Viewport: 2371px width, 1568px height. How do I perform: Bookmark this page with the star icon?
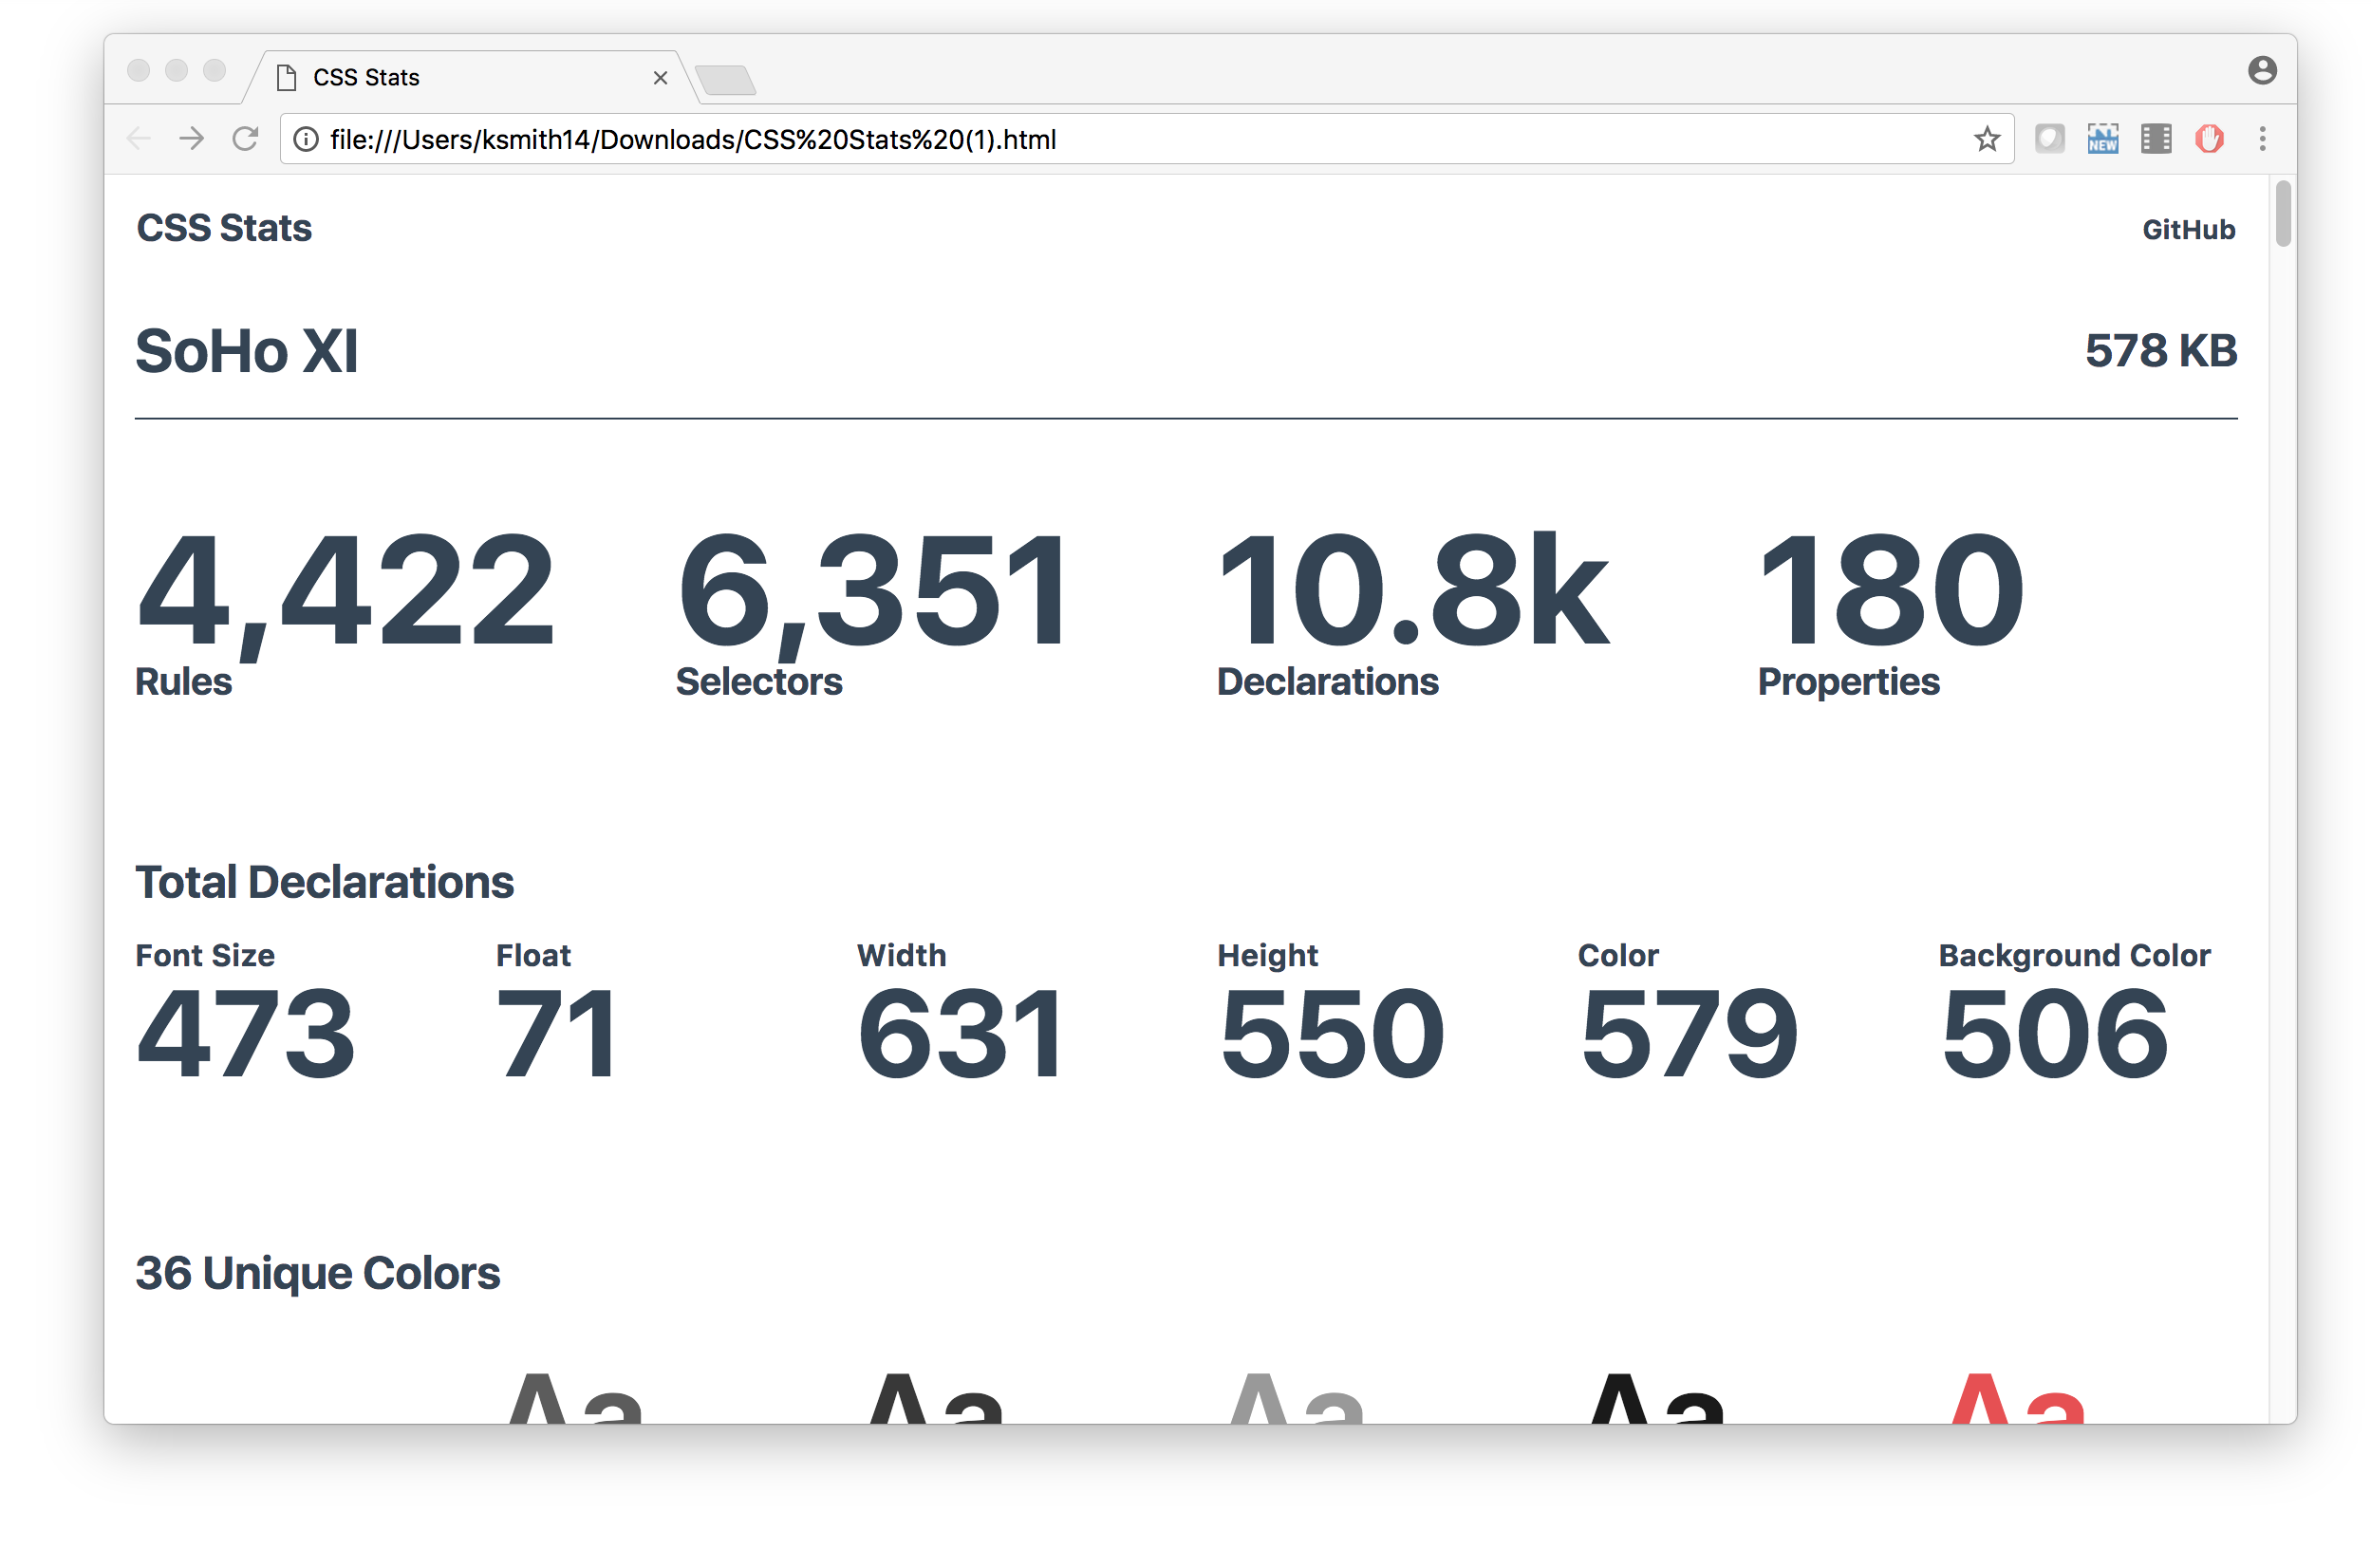[x=1986, y=139]
